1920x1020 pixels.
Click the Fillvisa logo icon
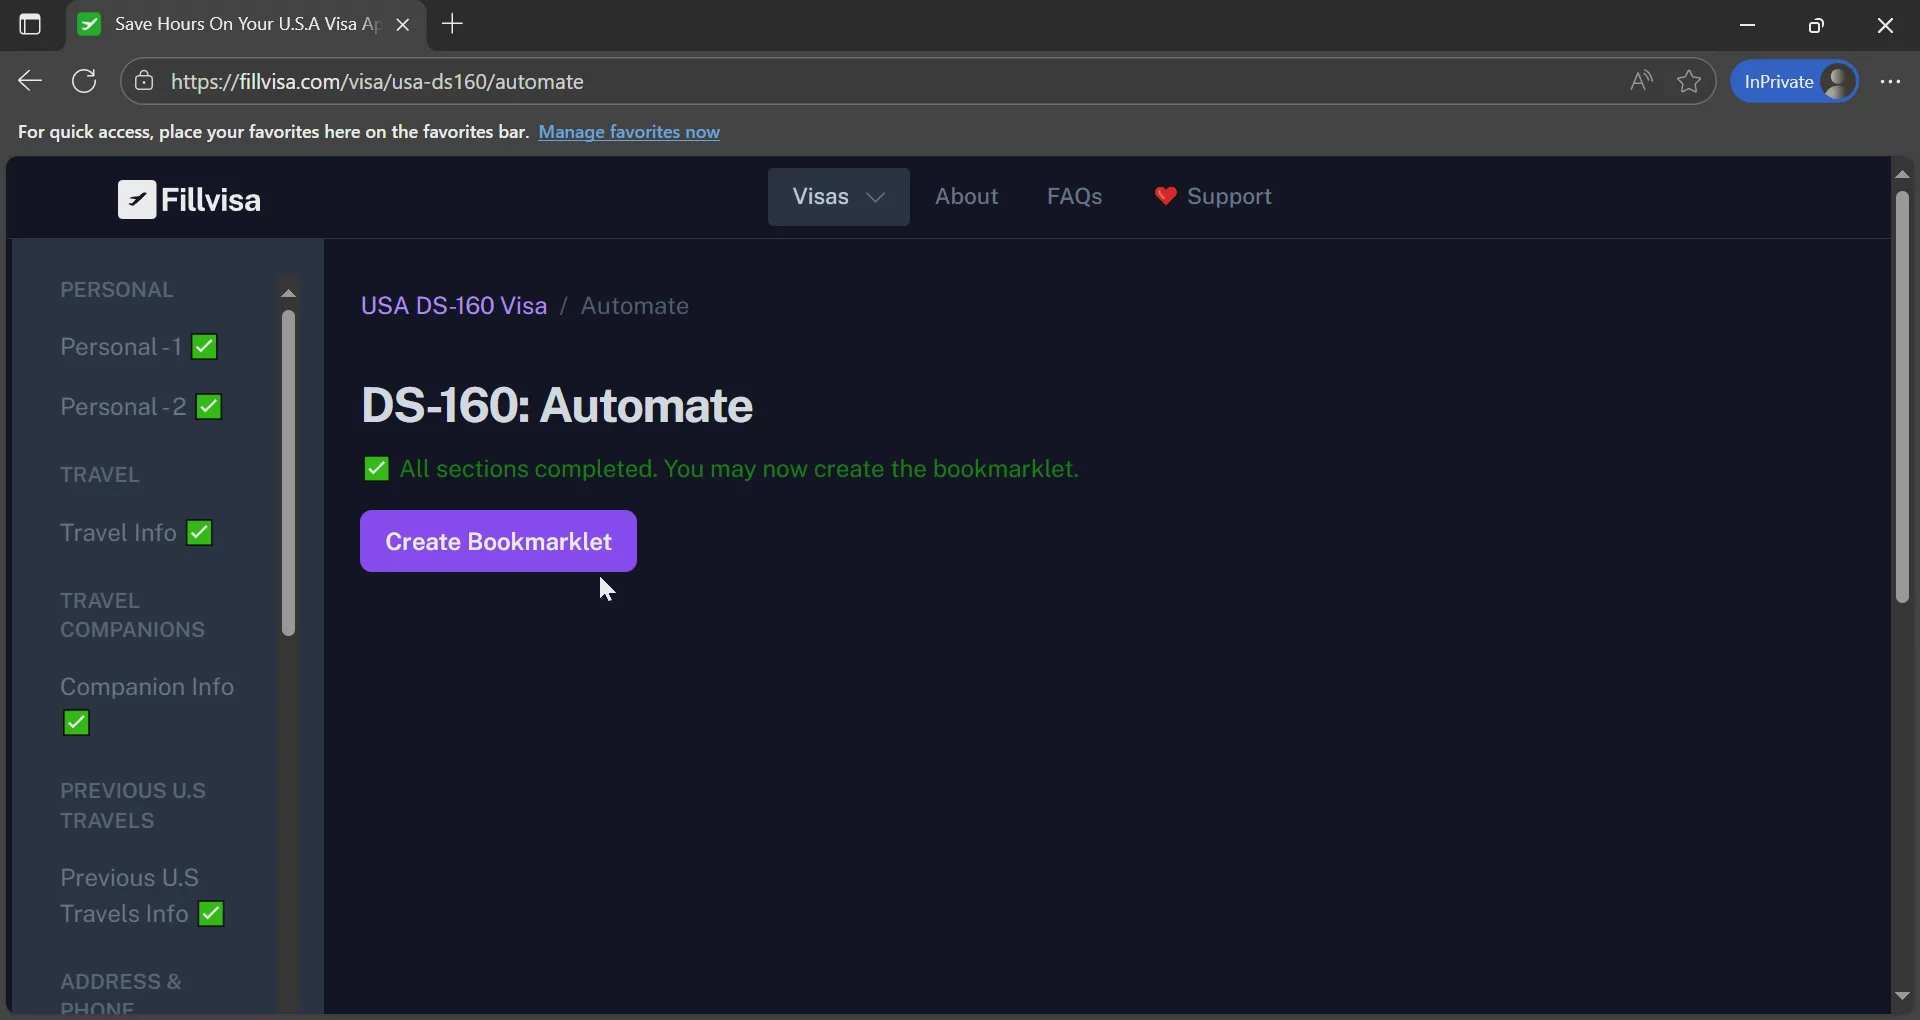pyautogui.click(x=137, y=199)
